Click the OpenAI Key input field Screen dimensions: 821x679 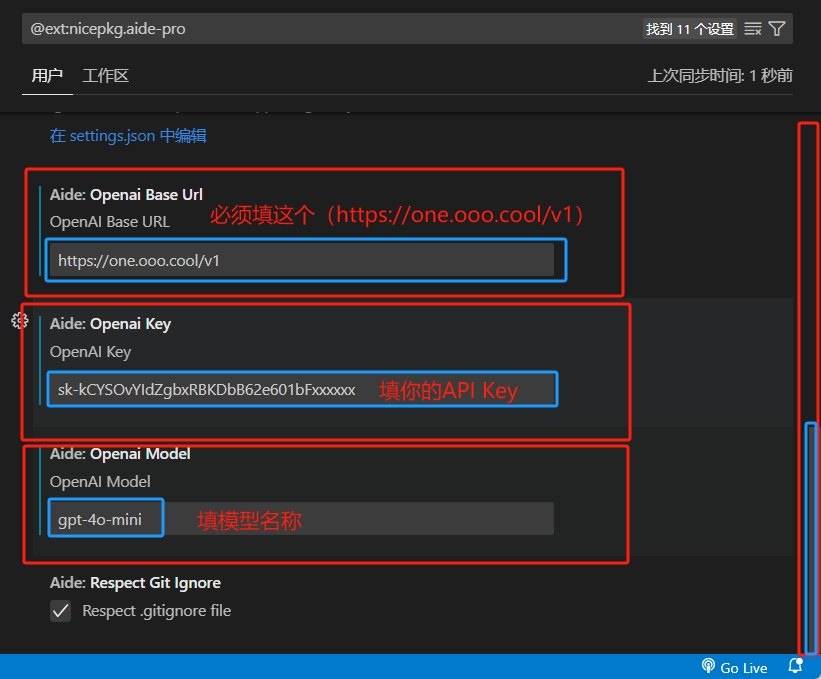[301, 390]
